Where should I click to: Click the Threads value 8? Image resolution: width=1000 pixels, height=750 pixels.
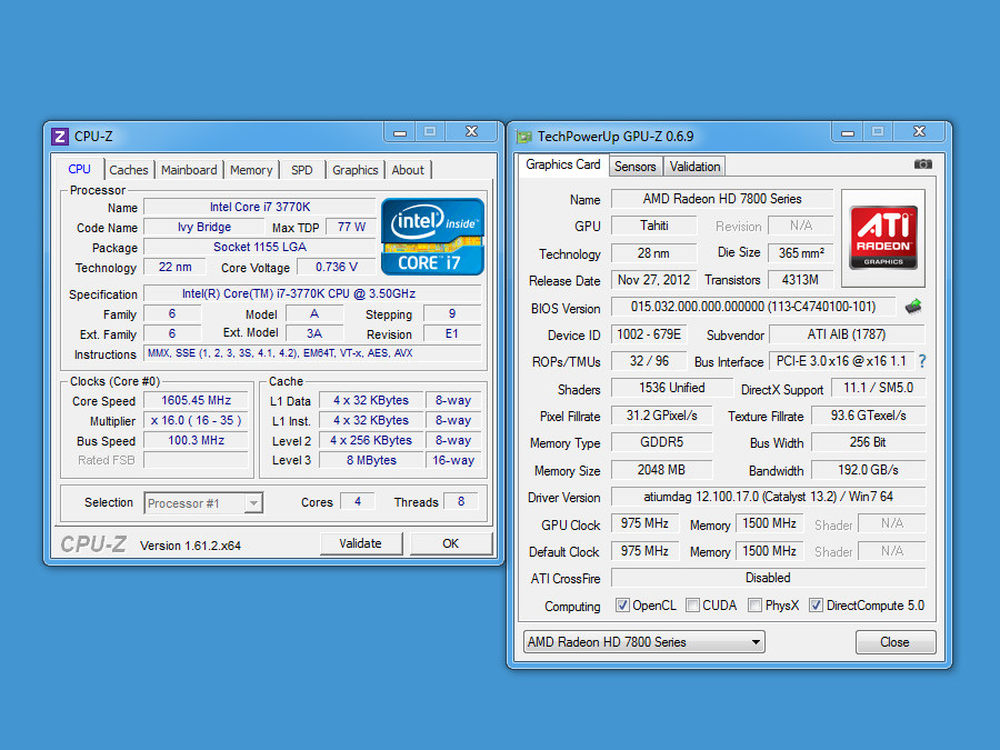pos(461,502)
